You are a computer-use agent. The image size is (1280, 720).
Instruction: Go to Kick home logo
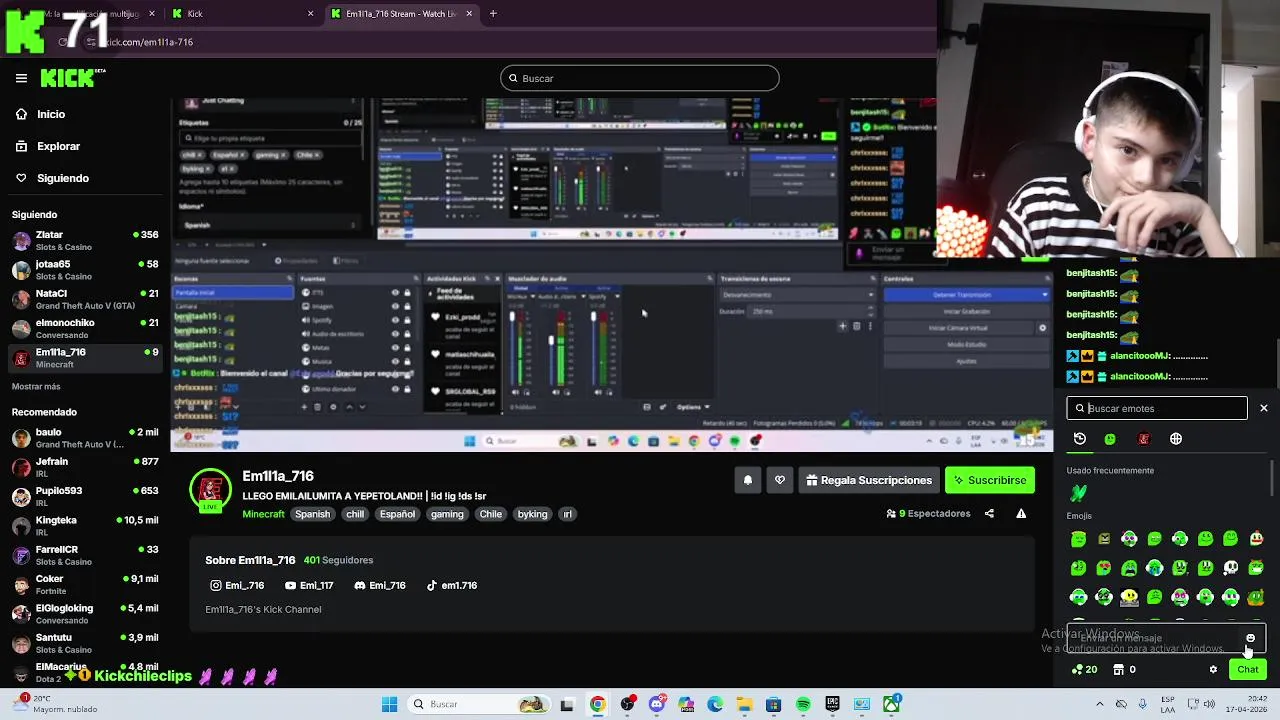73,78
